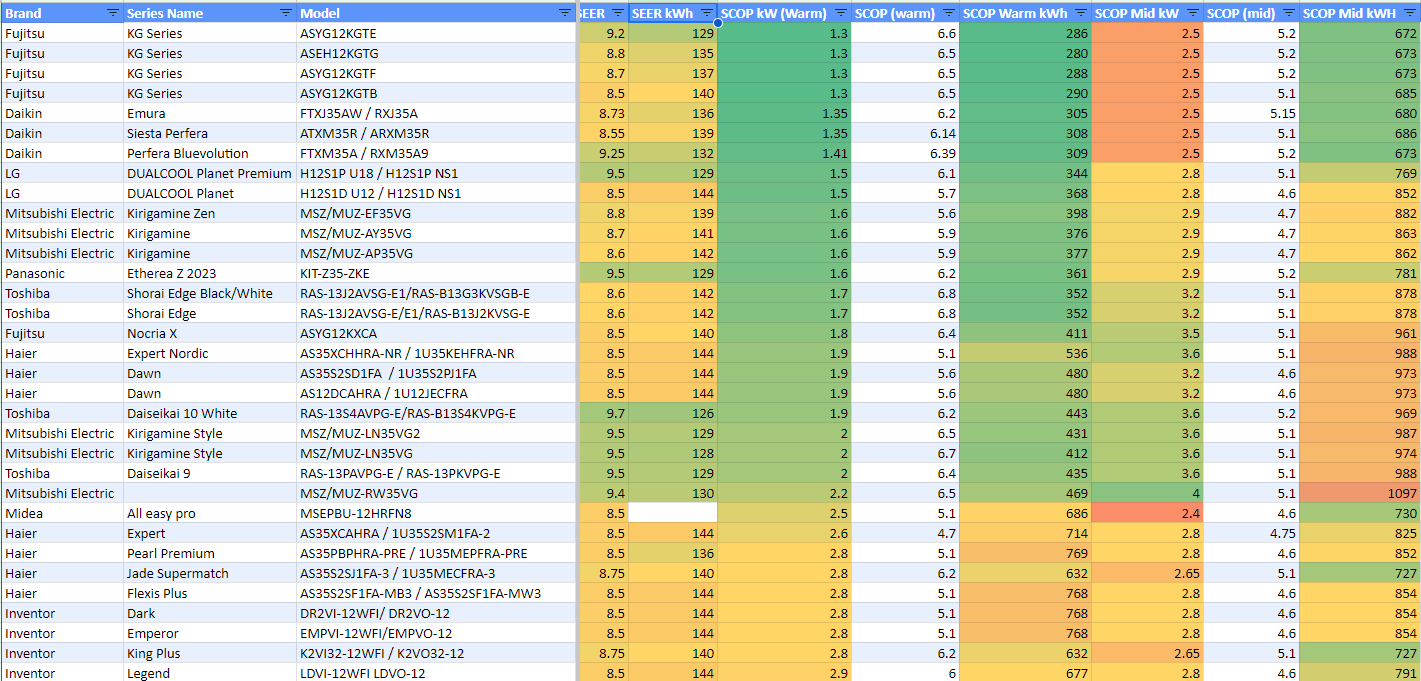Select model cell MSZ/MUZ-AY35VG
1421x681 pixels.
tap(436, 233)
